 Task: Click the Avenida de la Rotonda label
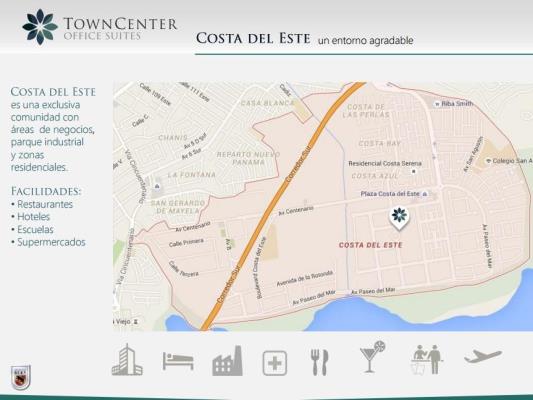point(305,279)
